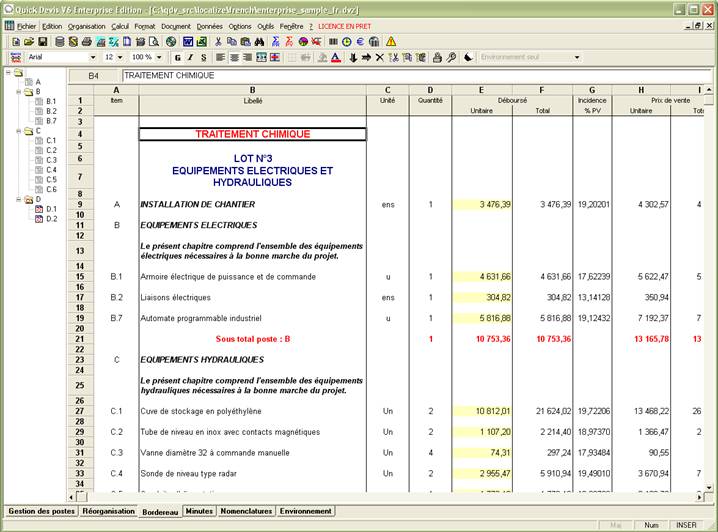Switch to the Nomenclatures tab
This screenshot has height=532, width=718.
click(x=245, y=511)
